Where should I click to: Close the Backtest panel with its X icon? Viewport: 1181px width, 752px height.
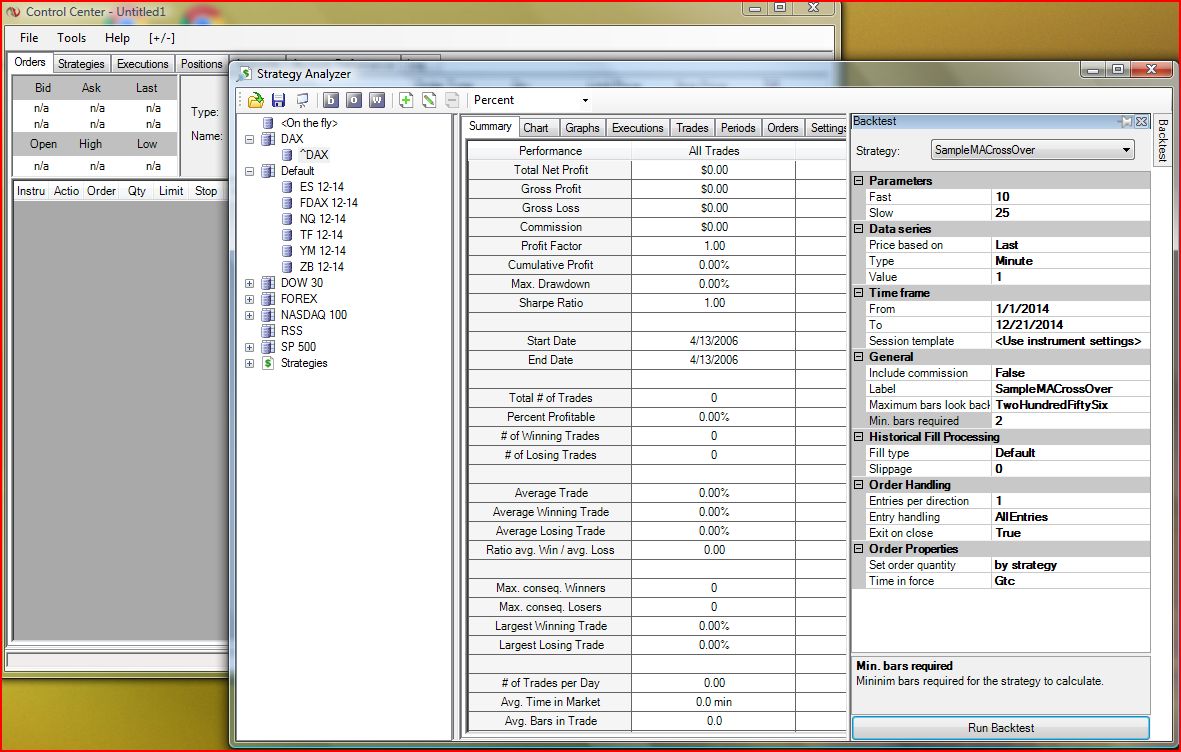(1141, 121)
